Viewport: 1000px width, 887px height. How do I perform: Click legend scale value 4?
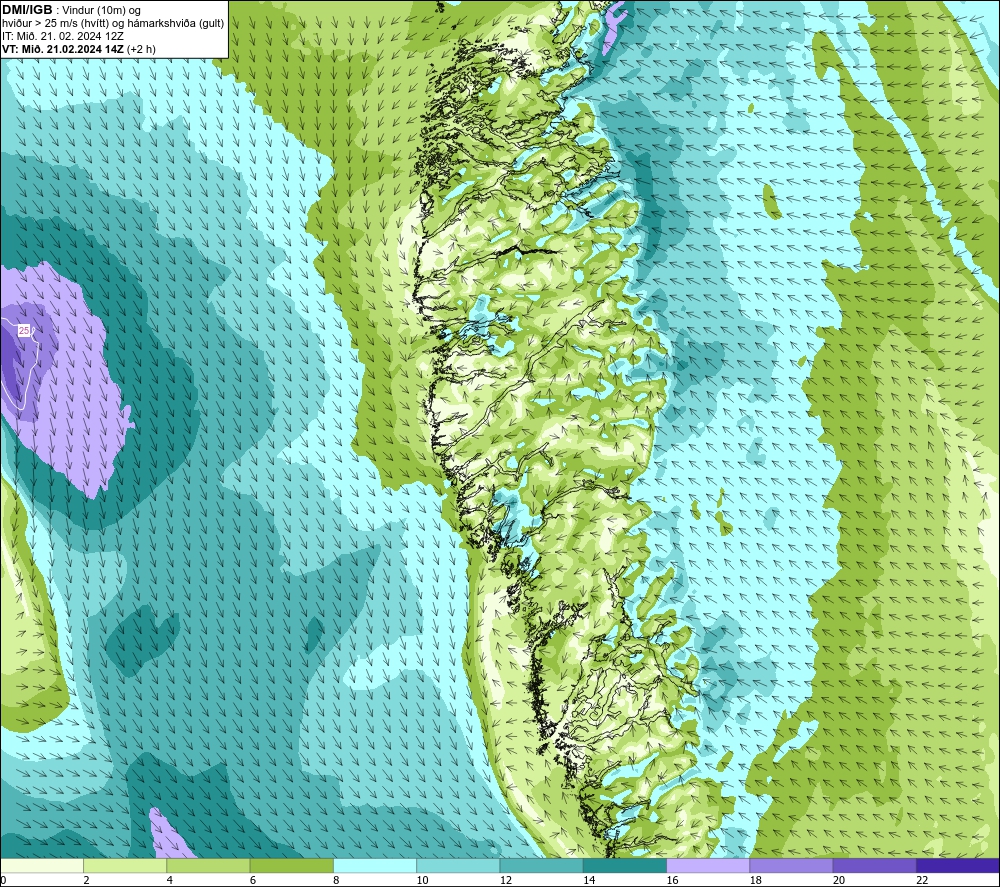point(170,881)
